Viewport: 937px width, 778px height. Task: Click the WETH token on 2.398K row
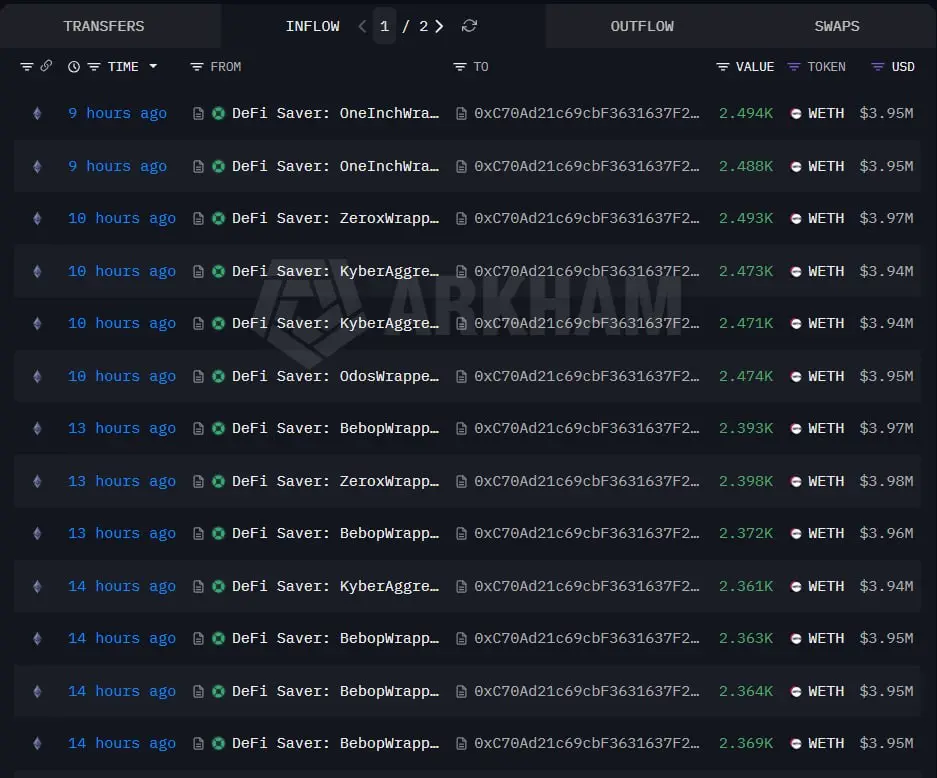[826, 481]
